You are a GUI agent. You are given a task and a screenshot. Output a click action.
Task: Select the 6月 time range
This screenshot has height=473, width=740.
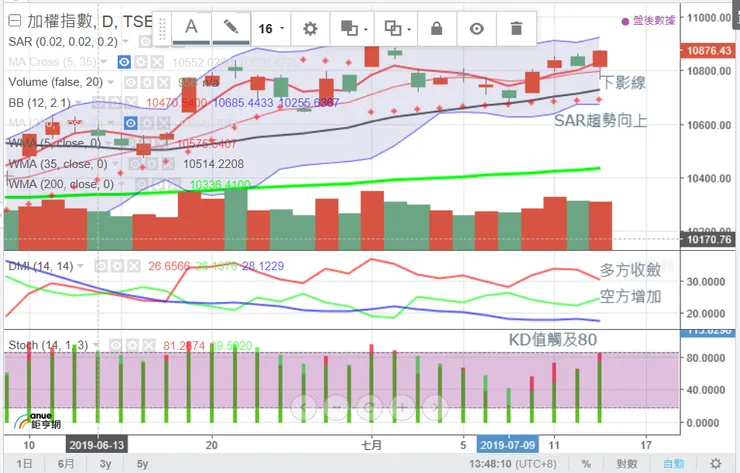[x=66, y=464]
